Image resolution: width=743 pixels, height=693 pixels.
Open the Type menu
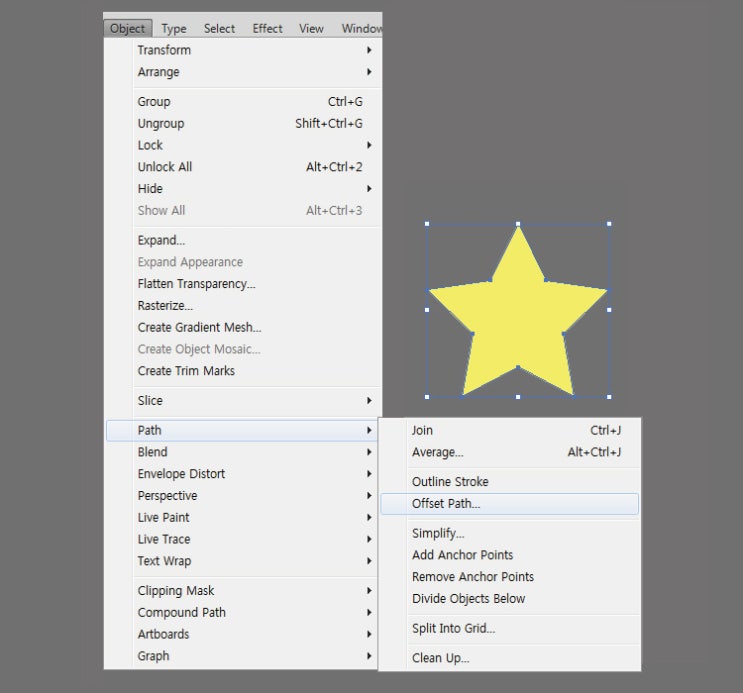pos(173,28)
